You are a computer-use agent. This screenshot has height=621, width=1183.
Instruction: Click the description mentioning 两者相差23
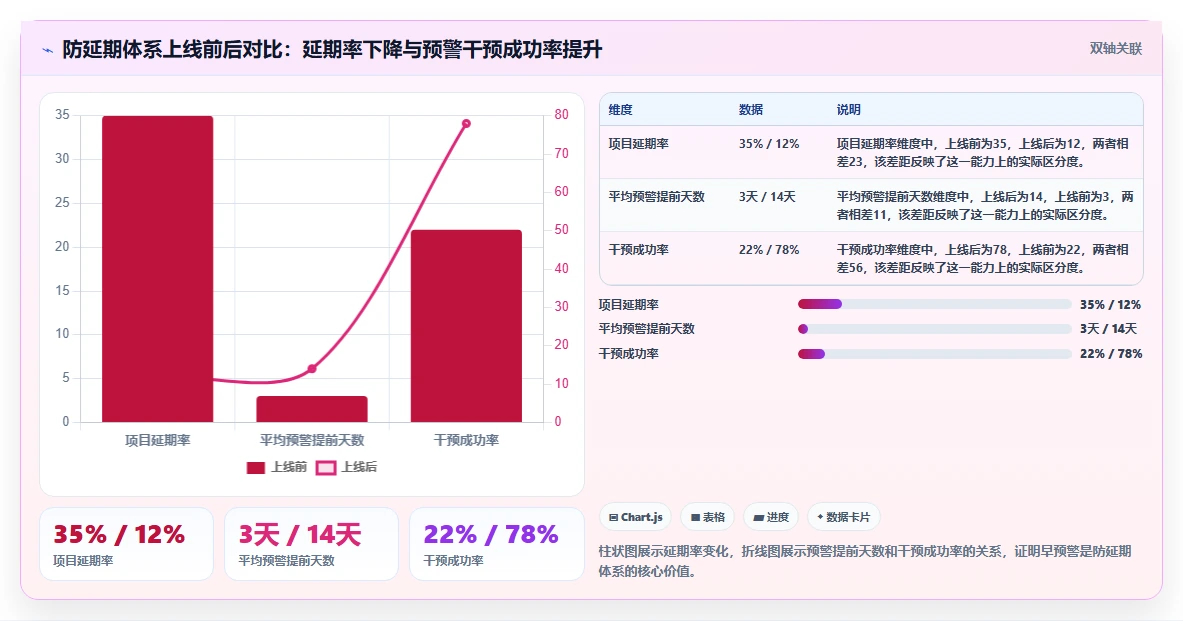point(983,152)
